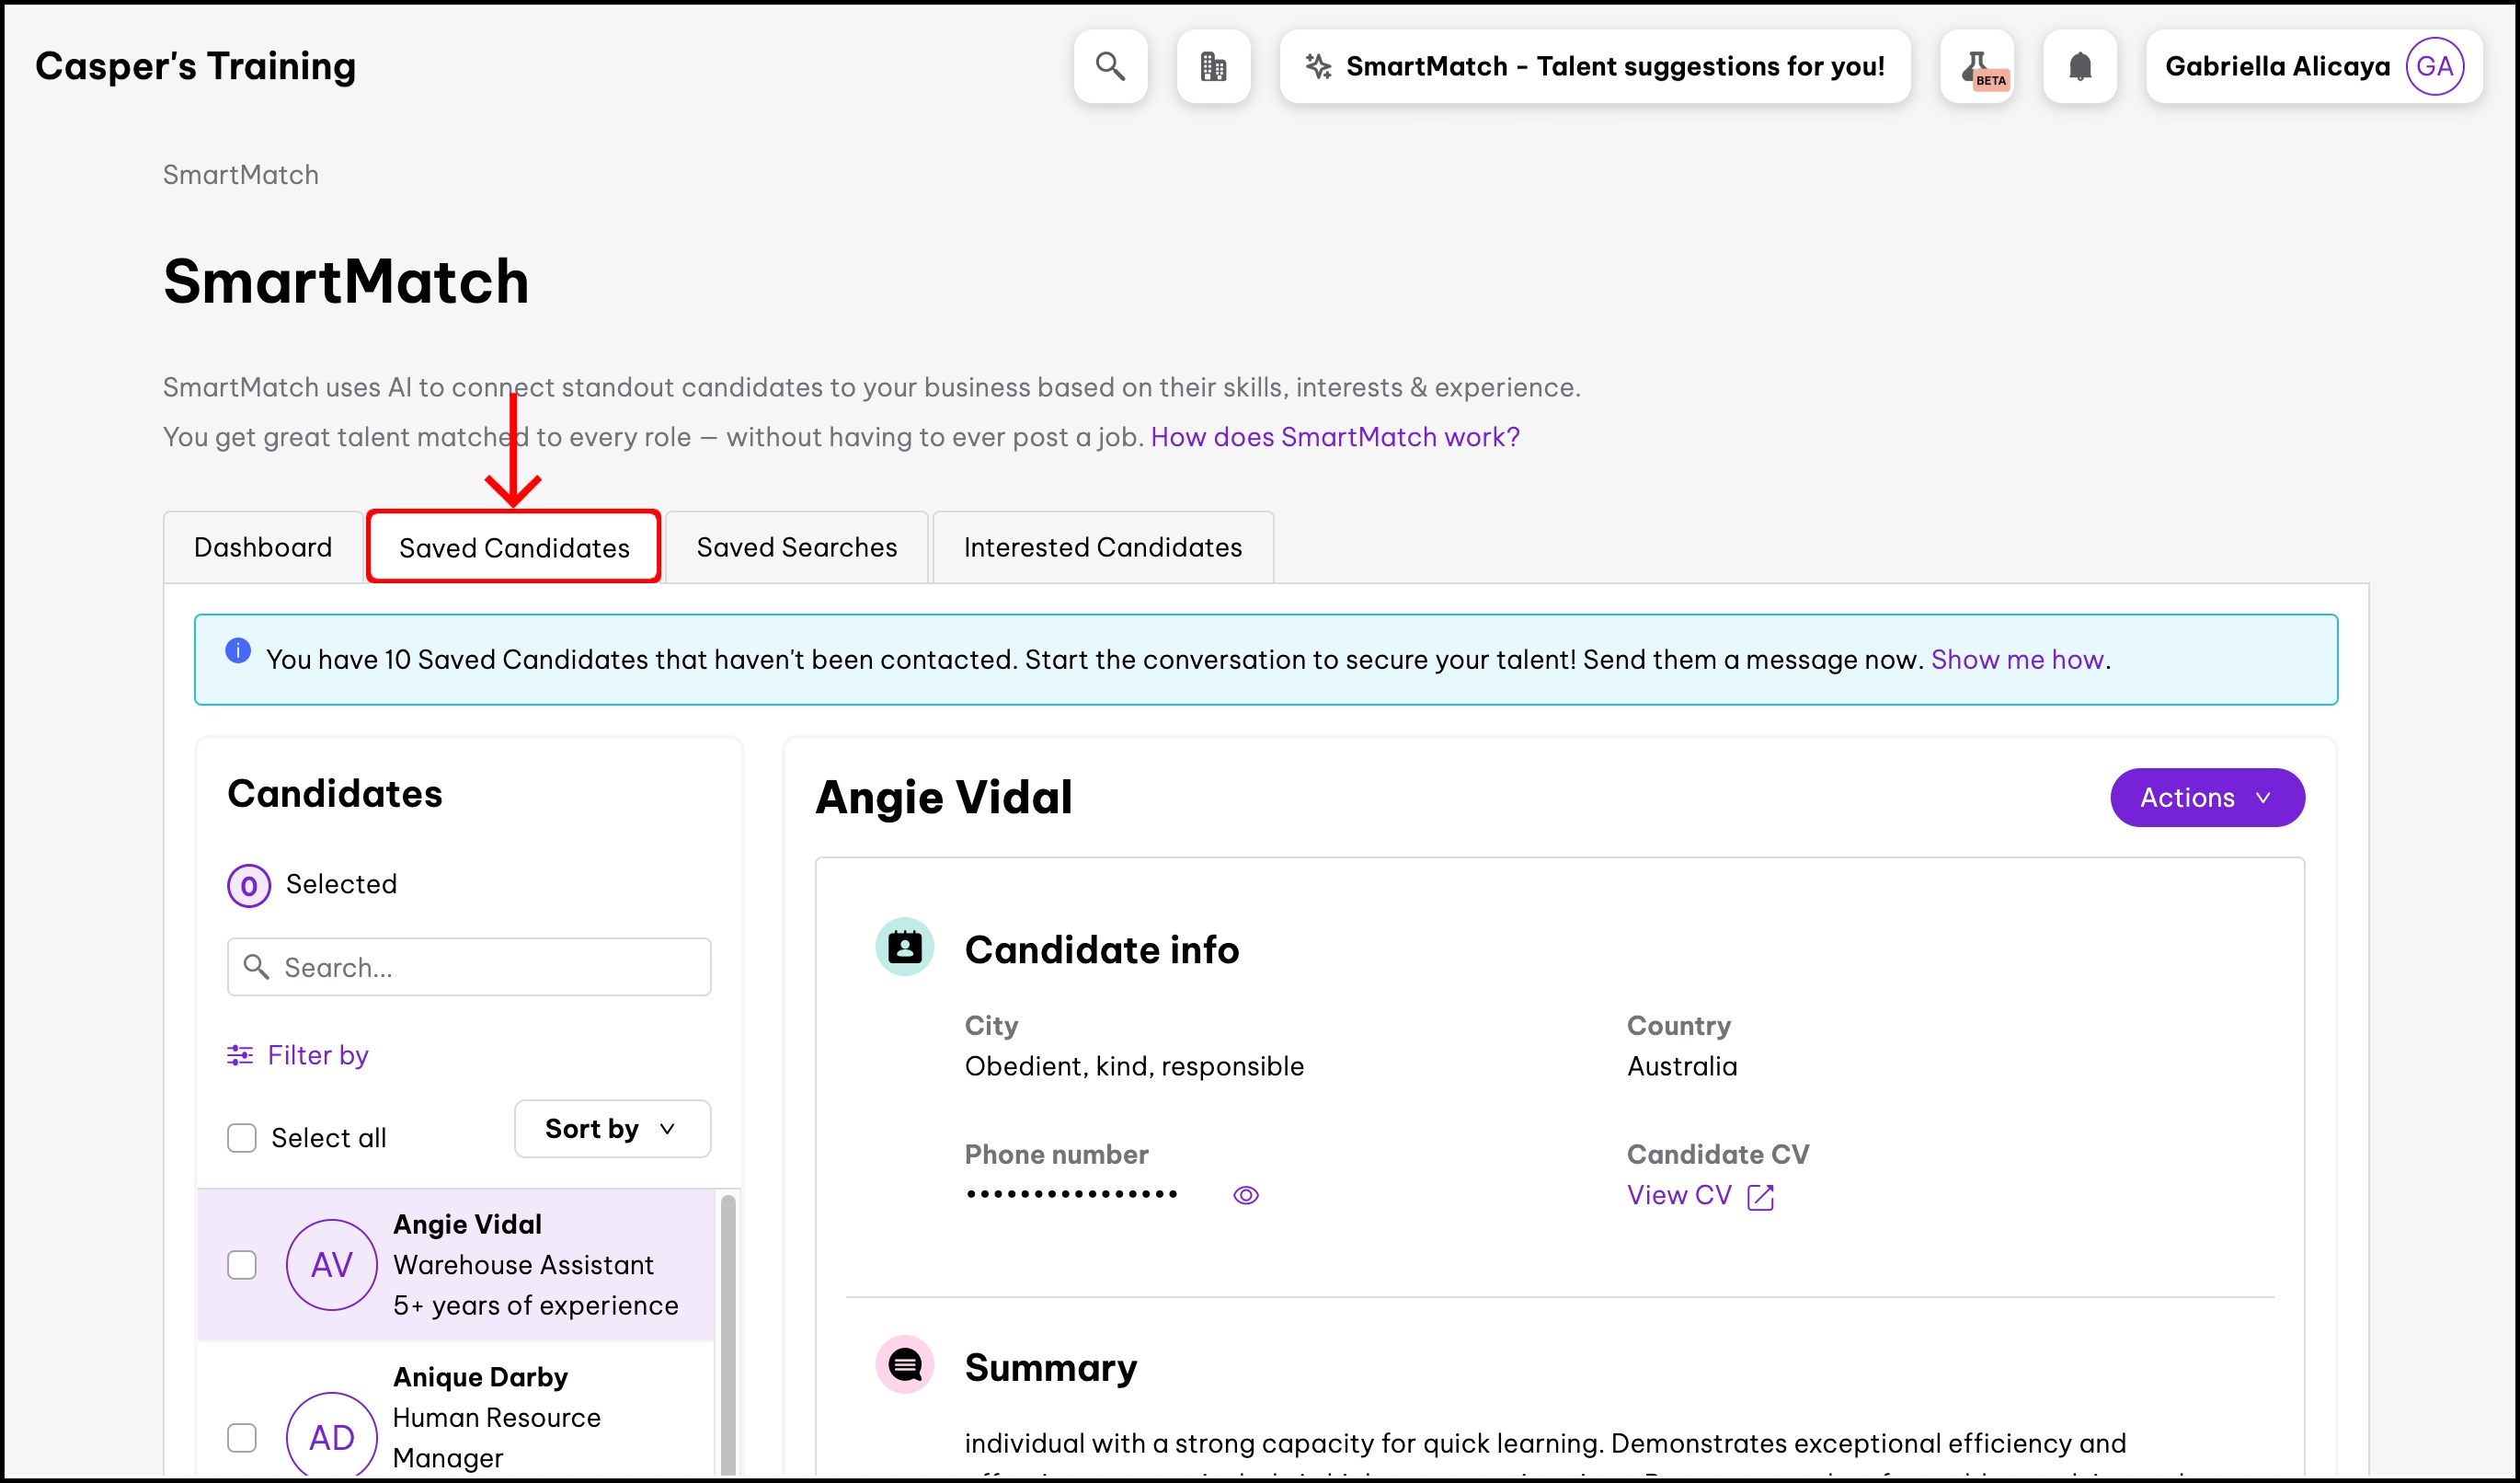Reveal the hidden phone number with eye icon

tap(1245, 1195)
